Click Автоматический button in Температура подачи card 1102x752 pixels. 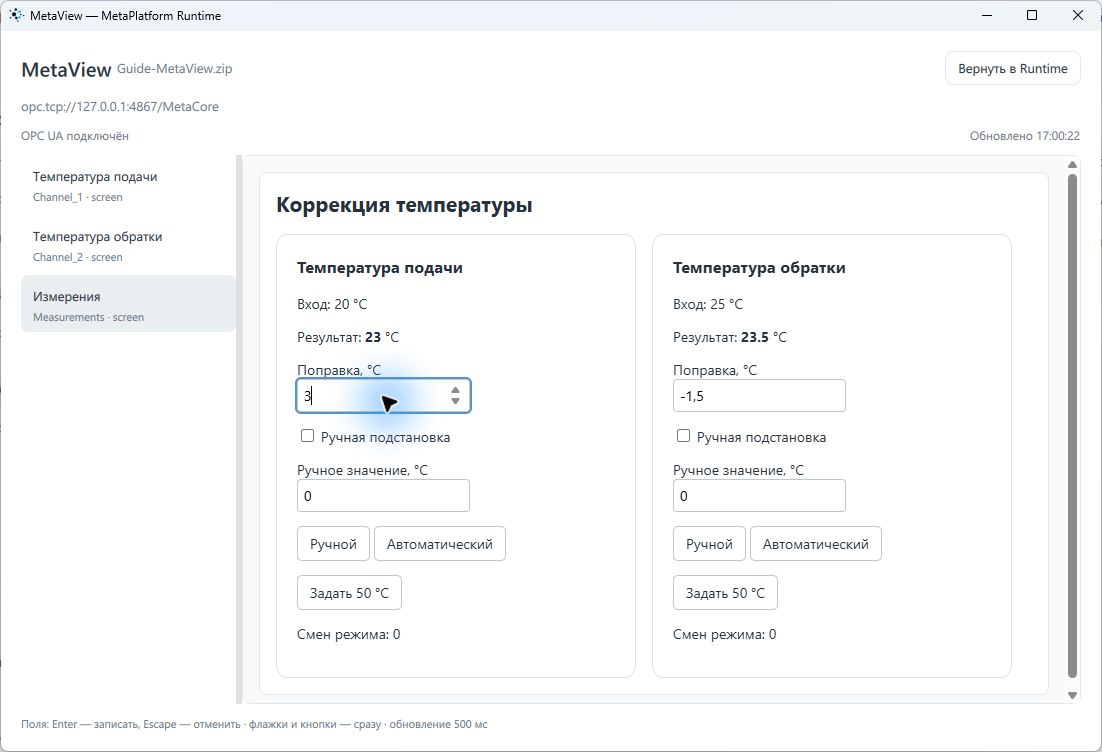[x=439, y=543]
